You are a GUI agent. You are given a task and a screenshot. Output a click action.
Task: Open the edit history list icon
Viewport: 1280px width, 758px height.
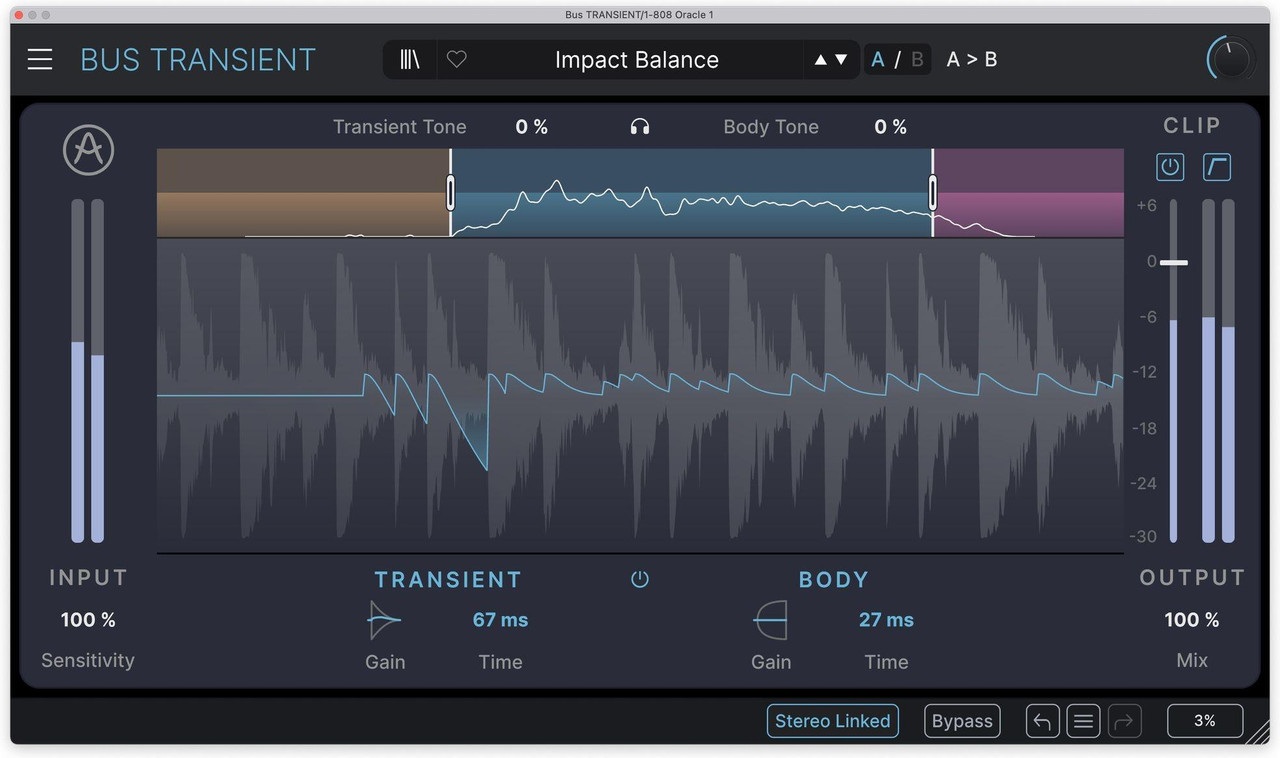pos(1083,721)
